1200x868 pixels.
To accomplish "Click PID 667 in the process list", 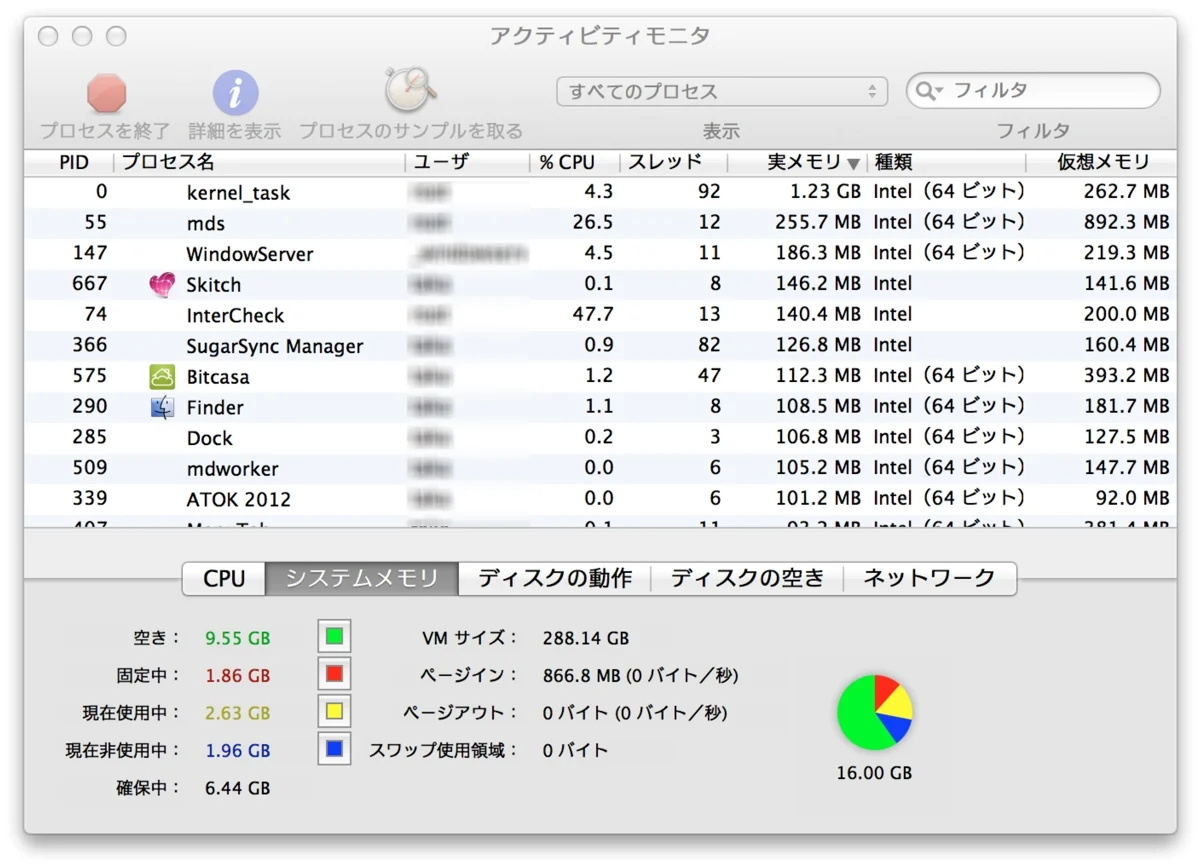I will point(90,284).
